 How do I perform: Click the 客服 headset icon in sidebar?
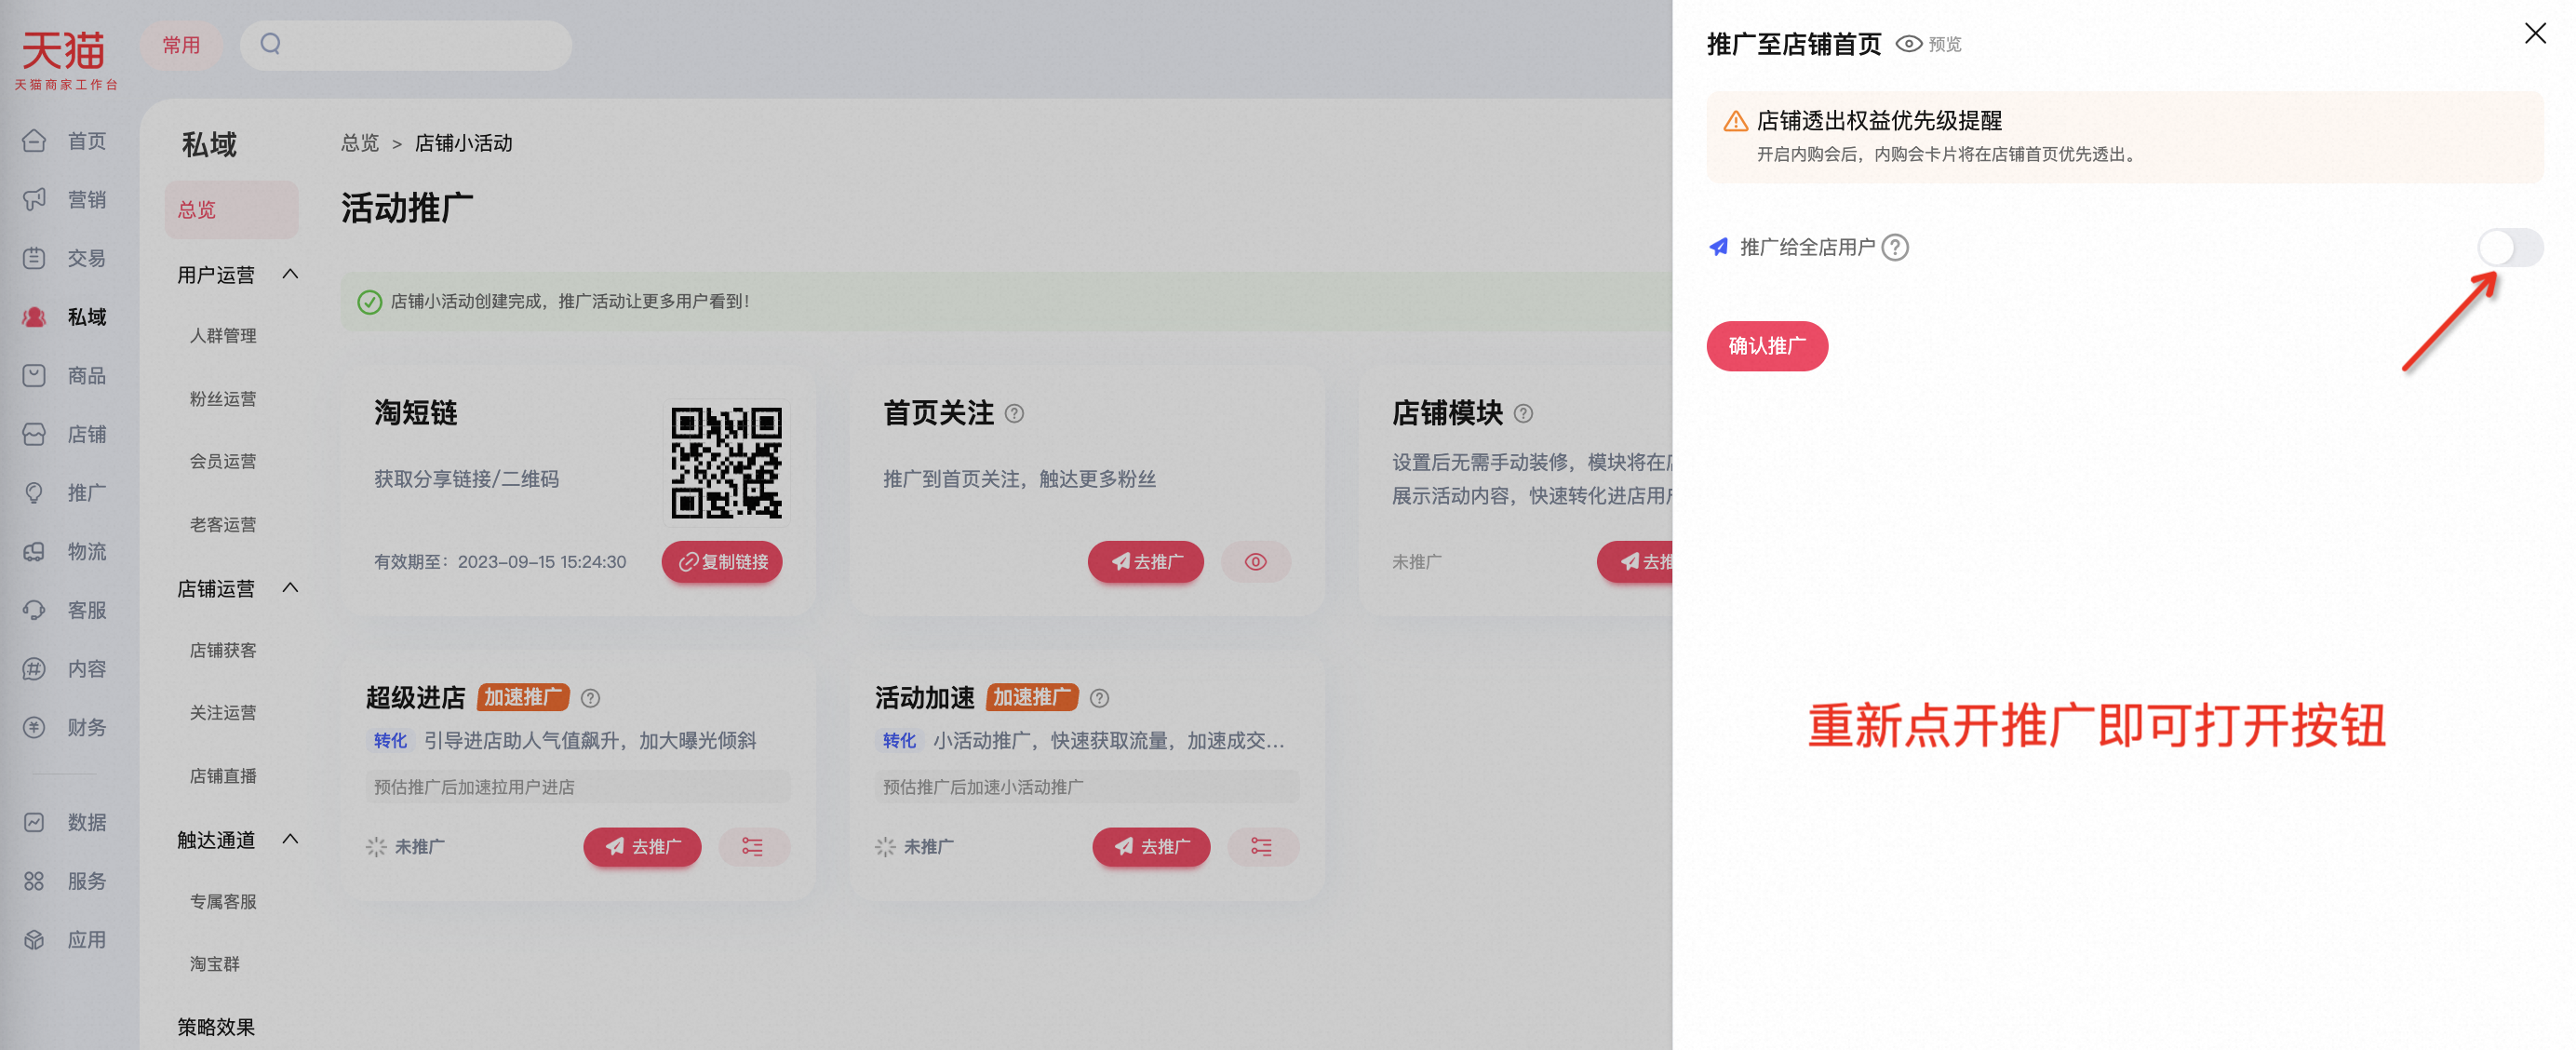pos(34,610)
